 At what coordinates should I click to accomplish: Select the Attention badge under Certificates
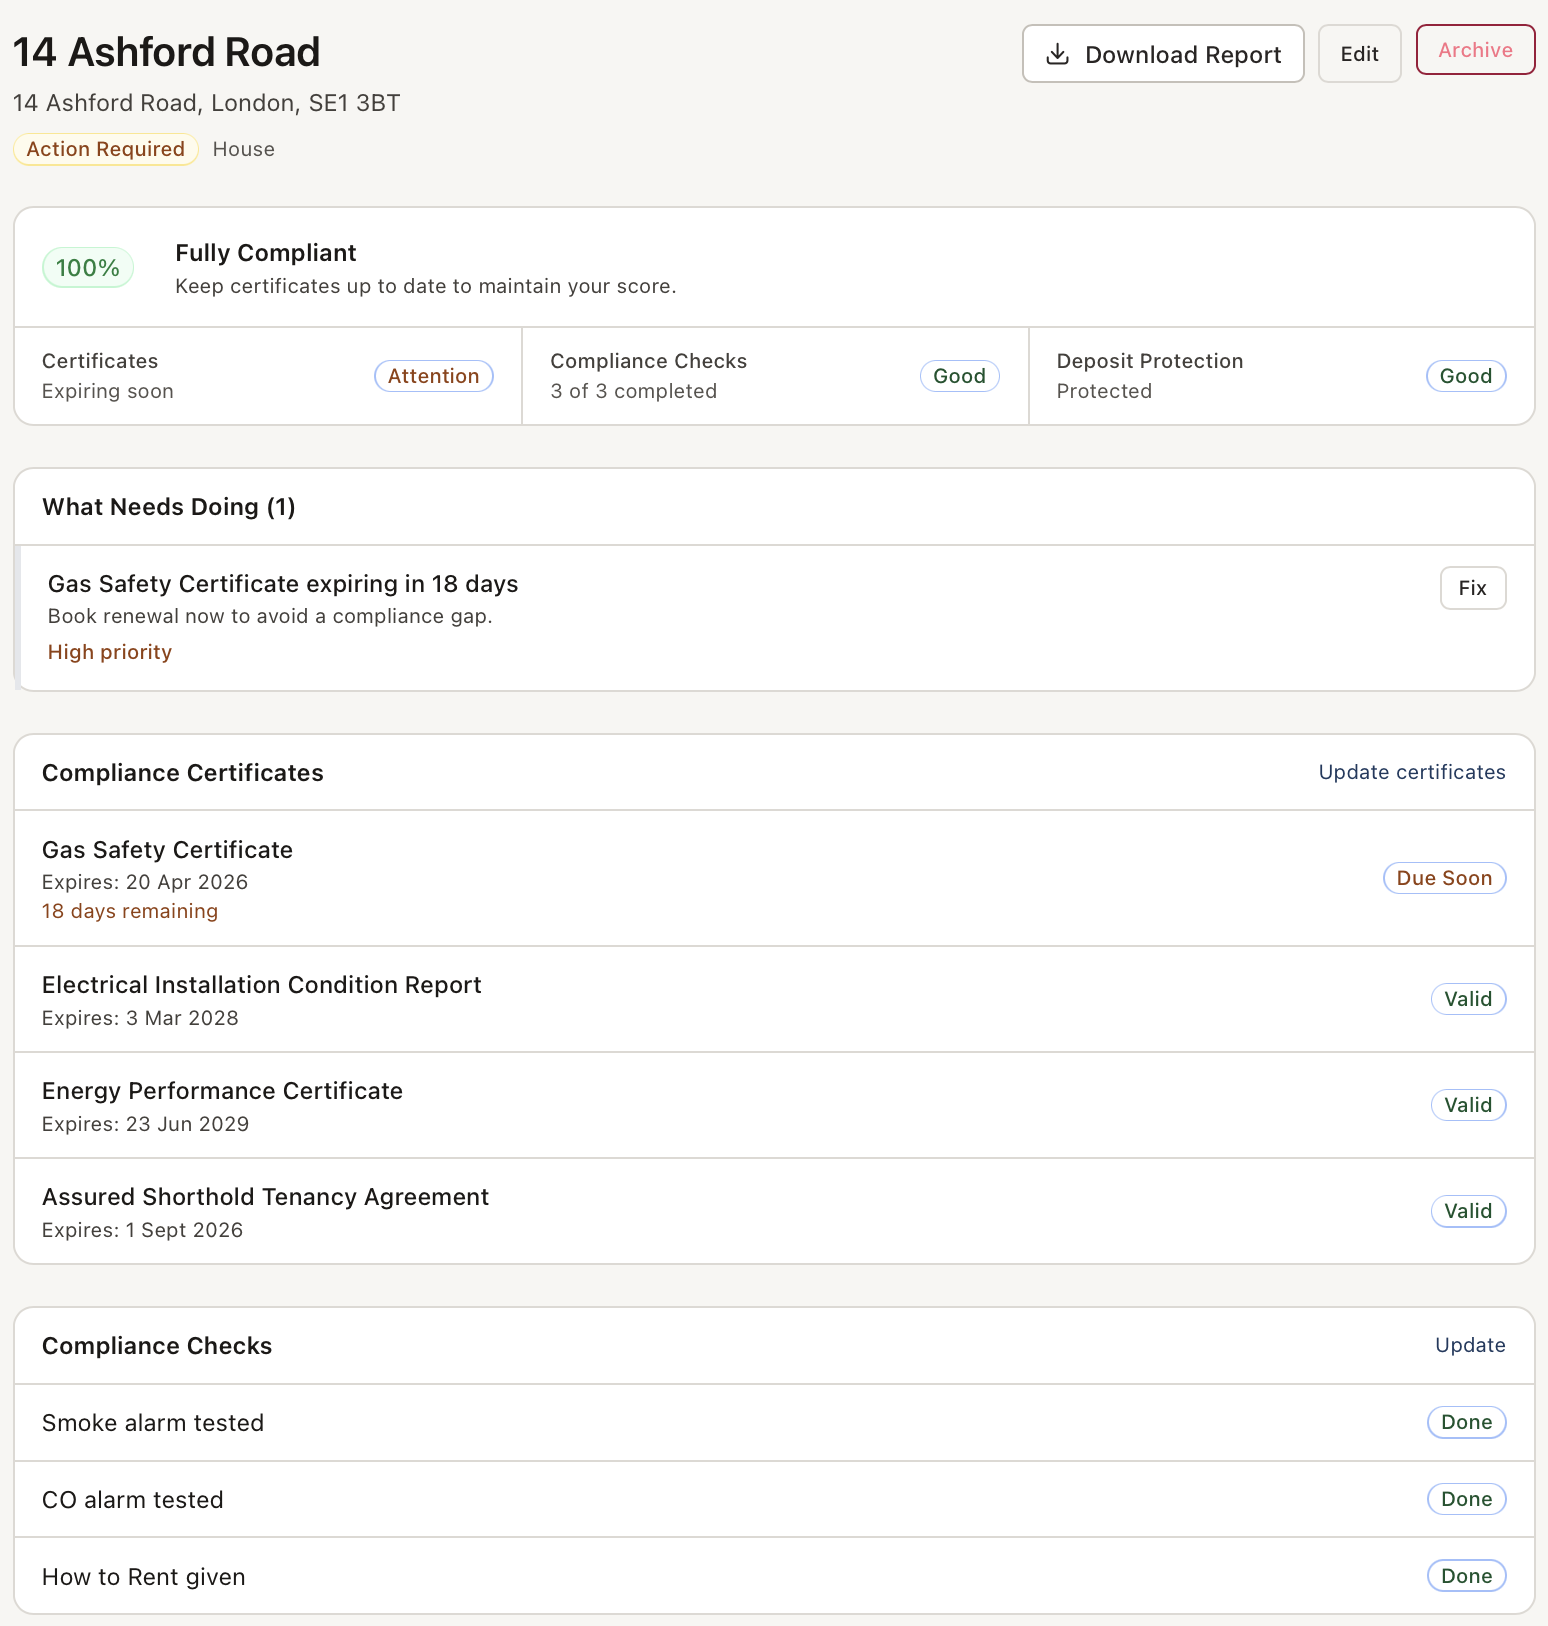pyautogui.click(x=433, y=376)
